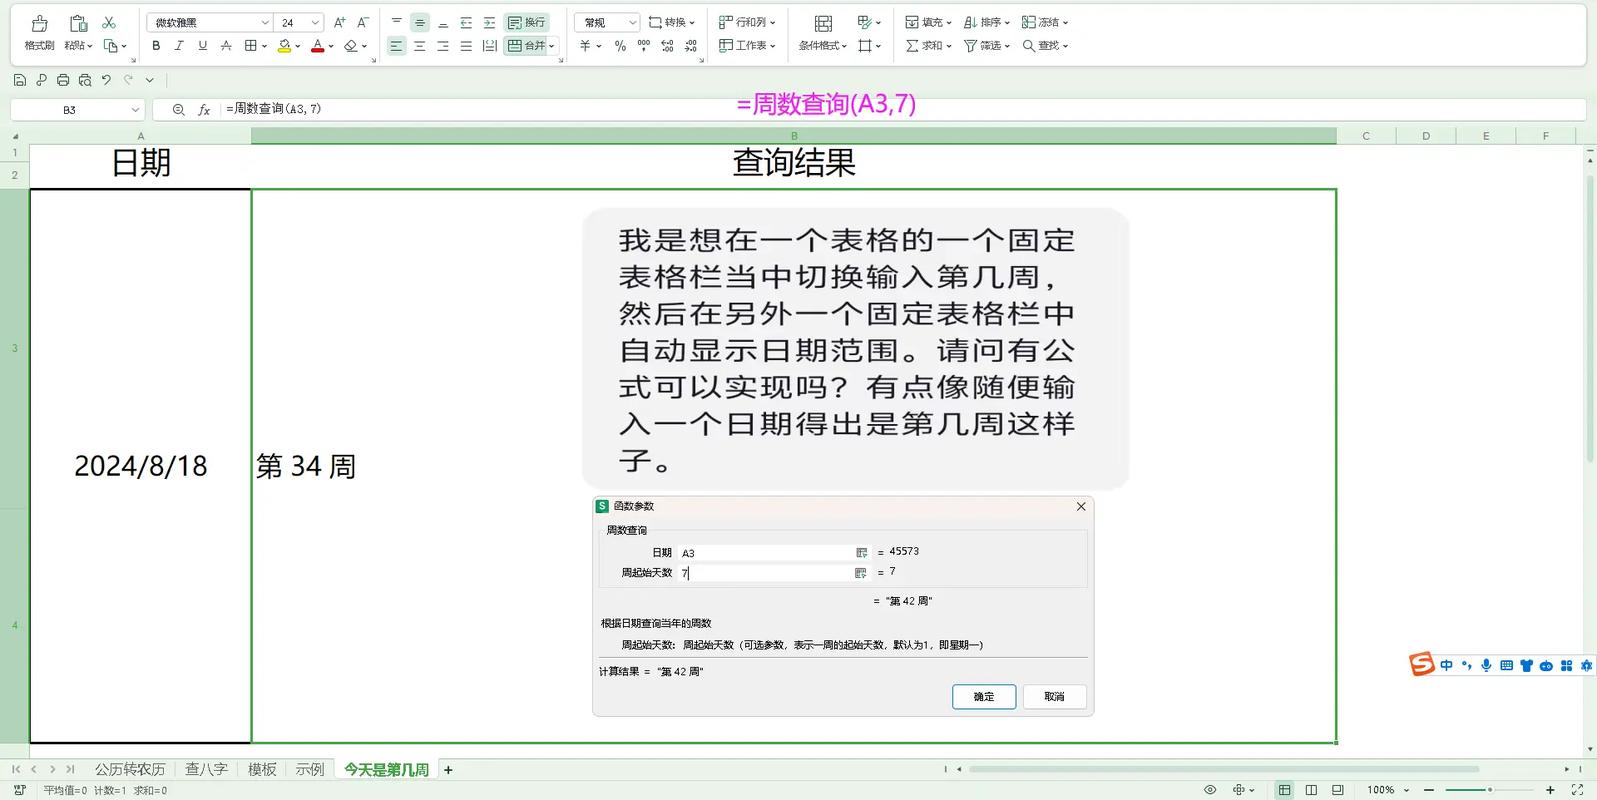Screen dimensions: 1597x800
Task: Click the print preview icon
Action: click(85, 80)
